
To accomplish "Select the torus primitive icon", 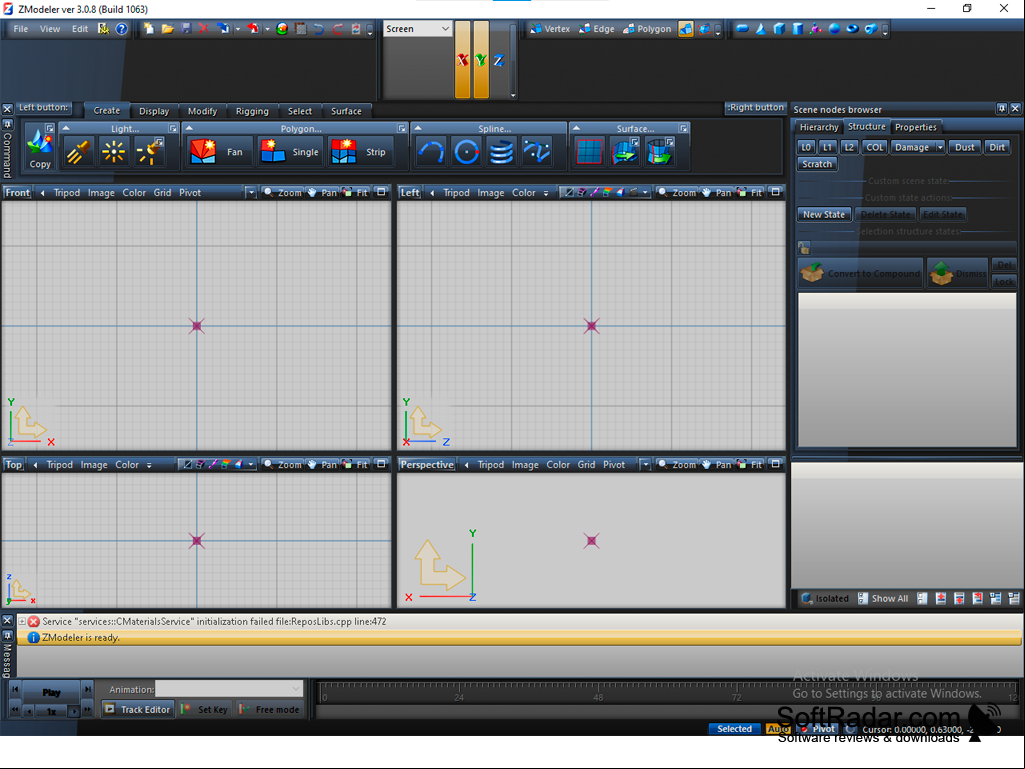I will 852,29.
